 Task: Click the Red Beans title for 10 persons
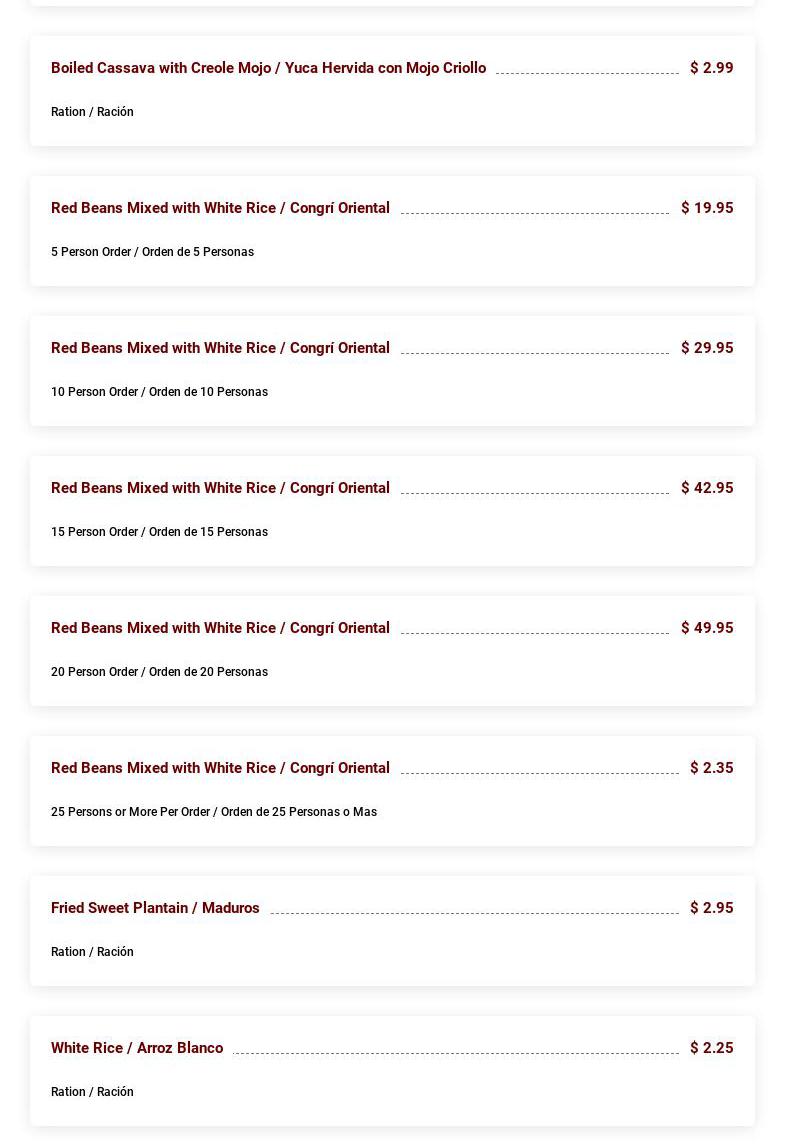[x=220, y=348]
